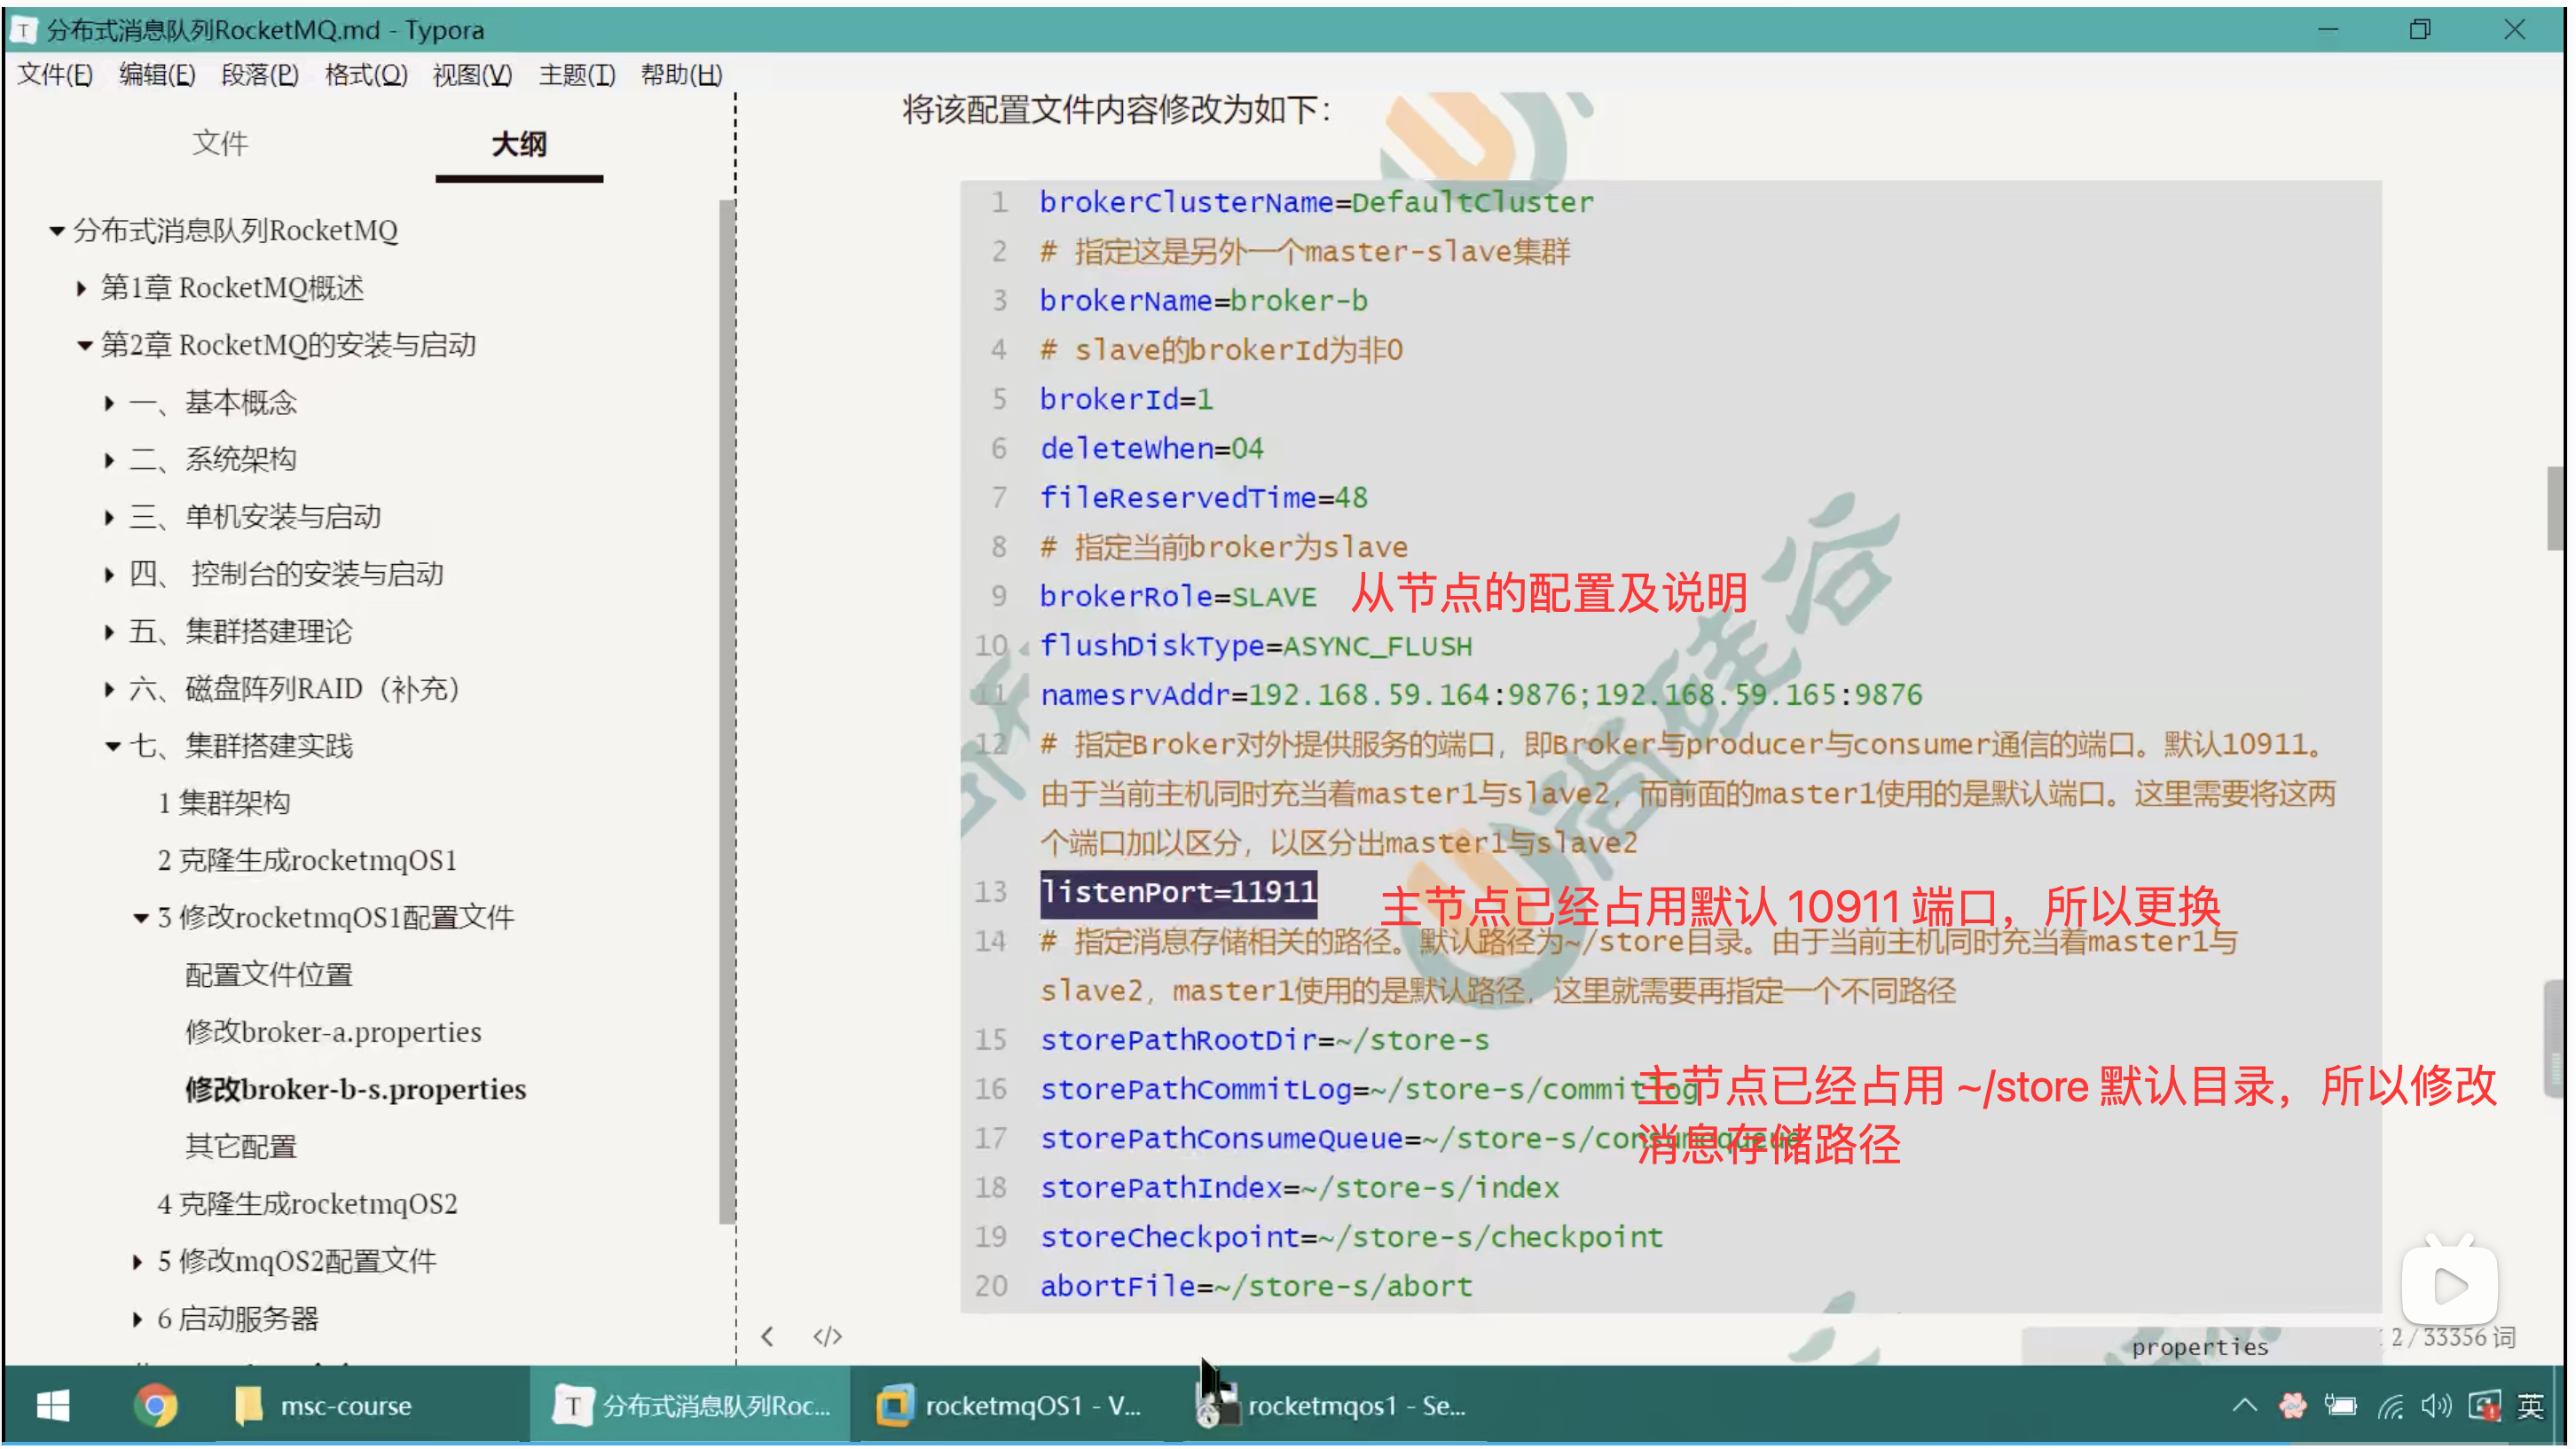2576x1449 pixels.
Task: Click the properties code language label
Action: point(2199,1347)
